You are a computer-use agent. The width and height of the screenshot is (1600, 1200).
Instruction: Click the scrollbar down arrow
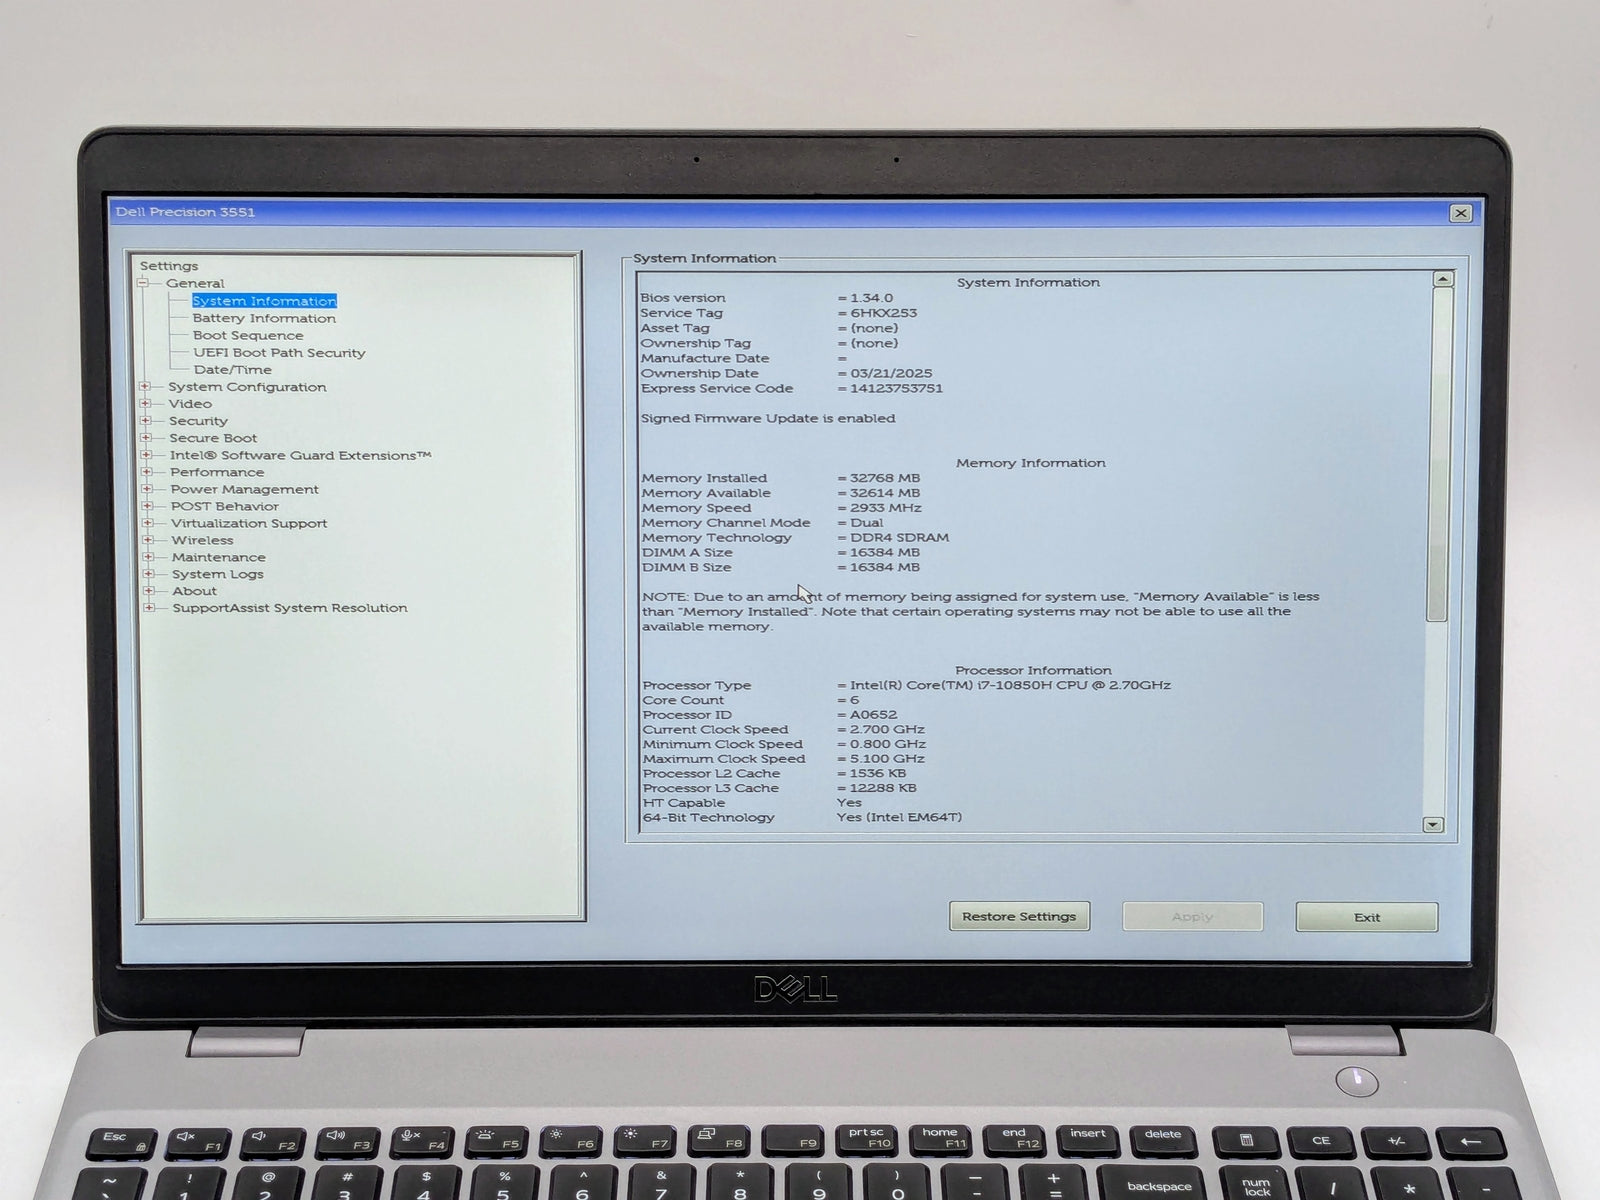pyautogui.click(x=1433, y=825)
